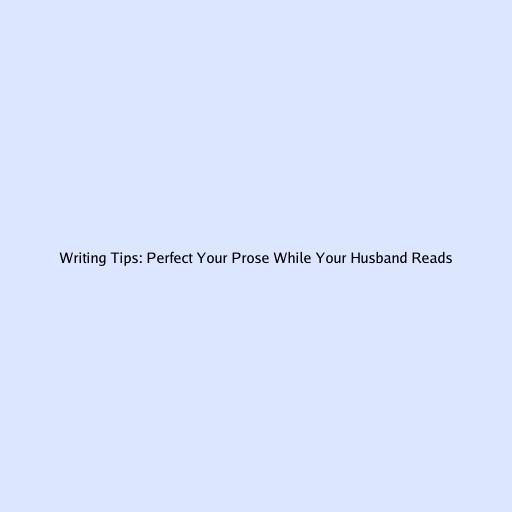The width and height of the screenshot is (512, 512).
Task: Select the word "Perfect" in the title
Action: click(170, 258)
